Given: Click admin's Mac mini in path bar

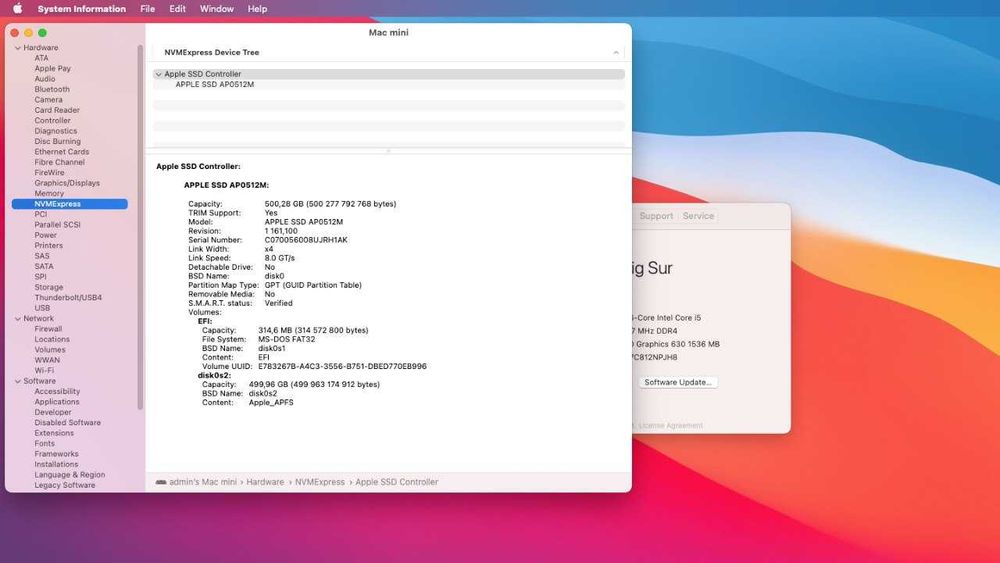Looking at the screenshot, I should click(203, 482).
